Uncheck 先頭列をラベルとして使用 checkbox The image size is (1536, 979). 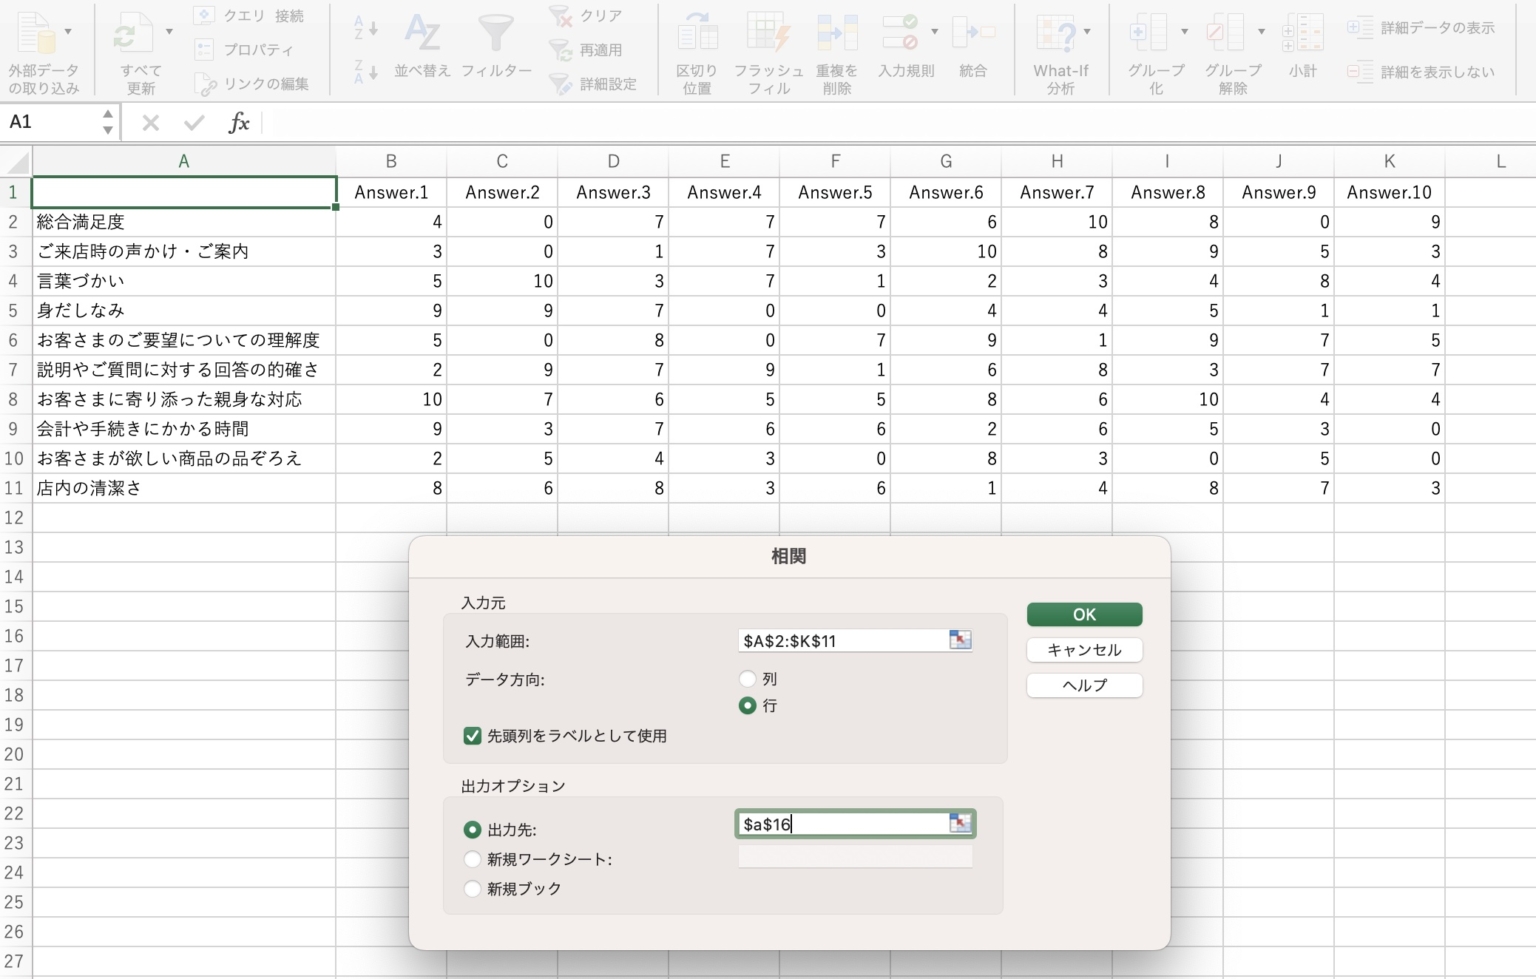(473, 736)
